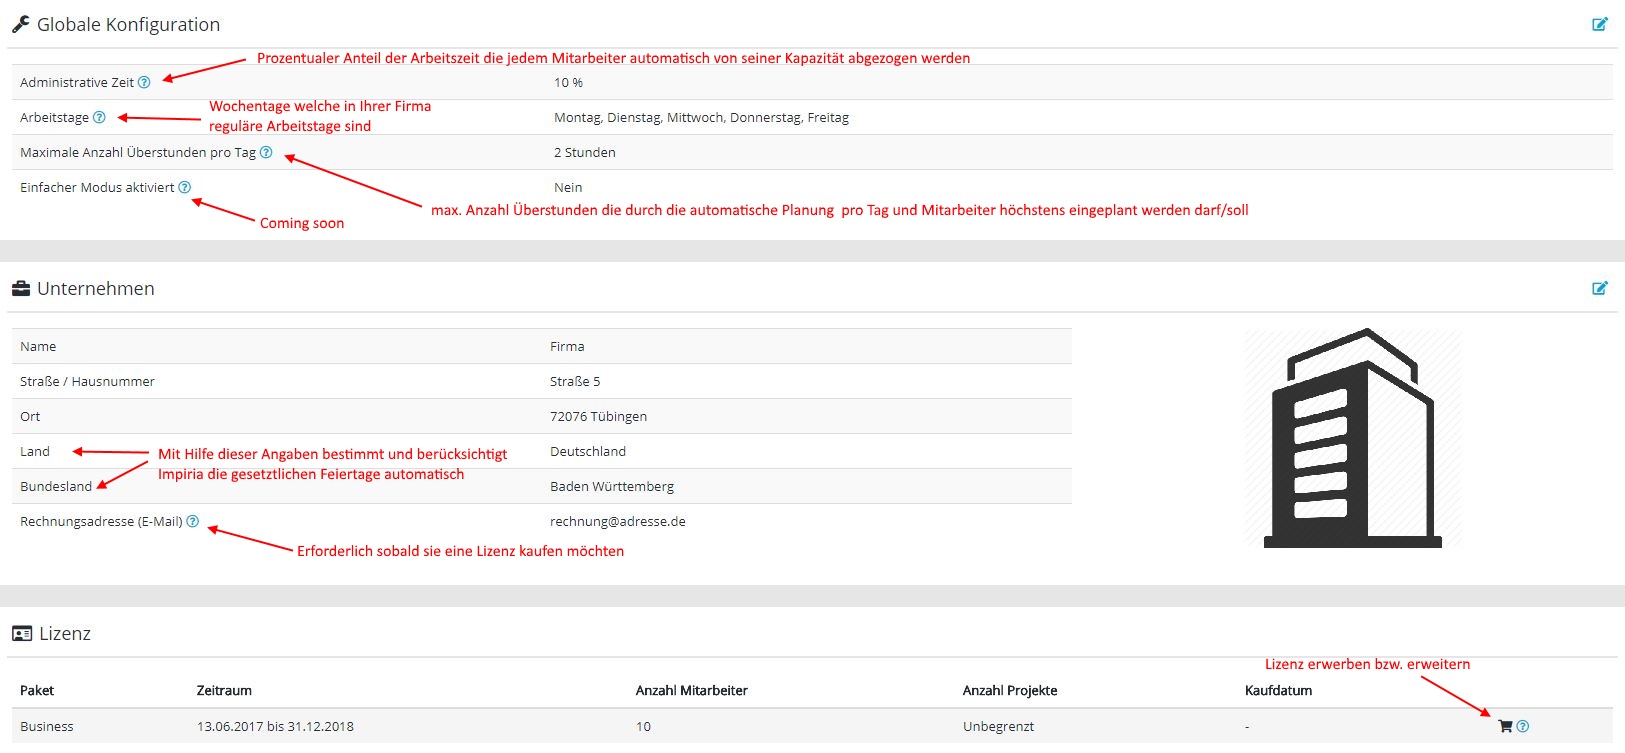Click the wrench icon beside Globale Konfiguration
This screenshot has width=1625, height=753.
[x=20, y=24]
